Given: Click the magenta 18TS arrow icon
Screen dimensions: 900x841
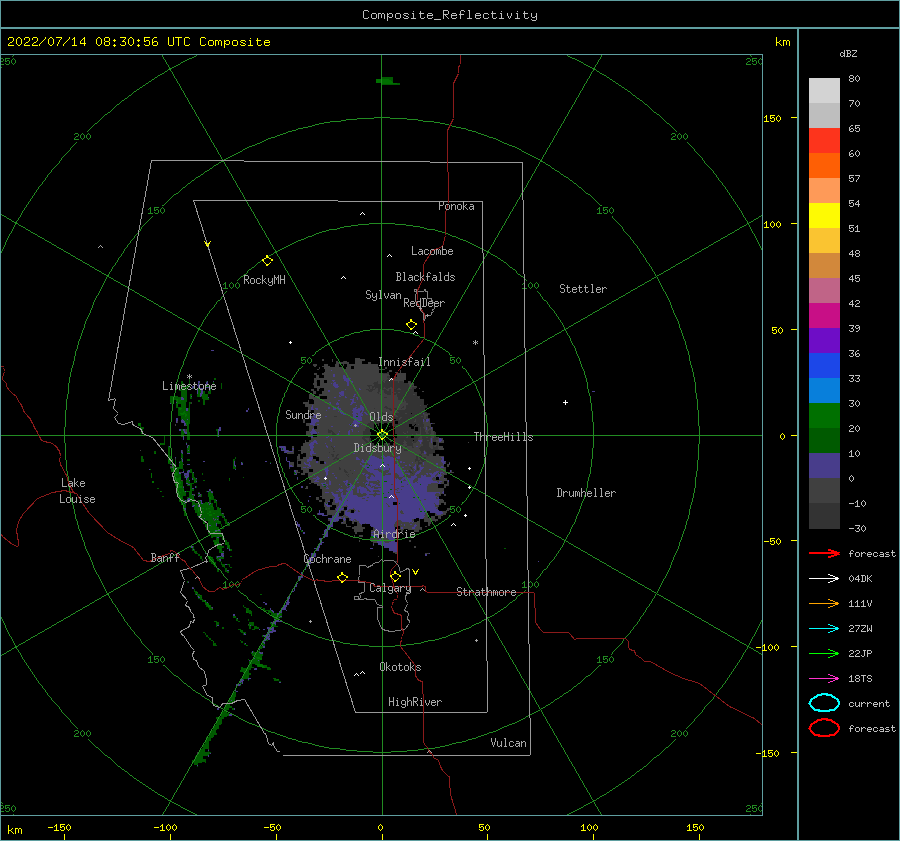Looking at the screenshot, I should coord(824,679).
